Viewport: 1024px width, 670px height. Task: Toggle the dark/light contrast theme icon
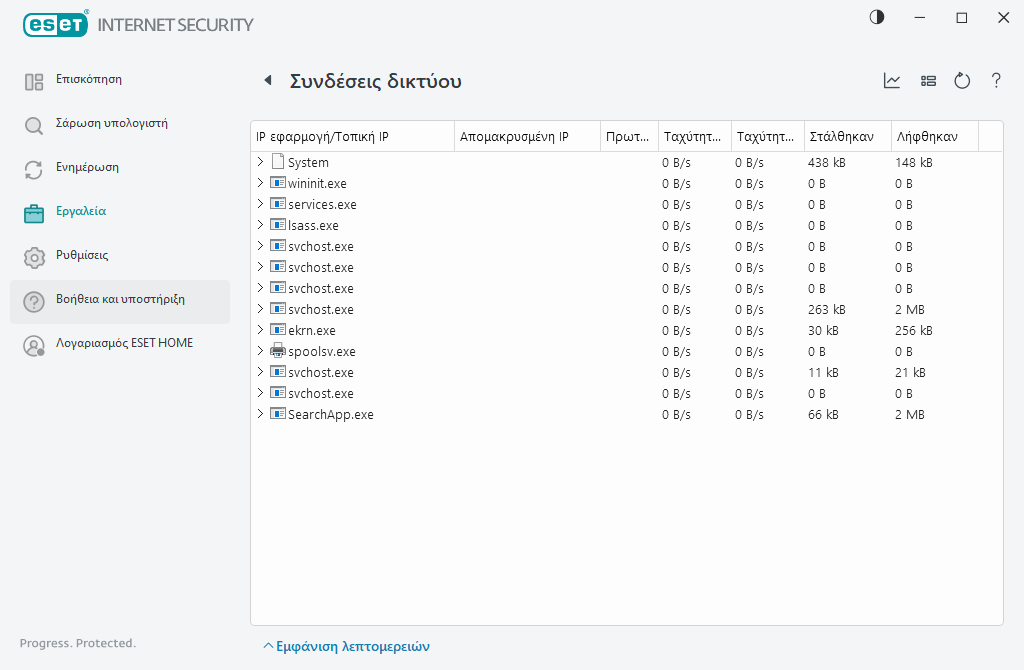pyautogui.click(x=877, y=18)
